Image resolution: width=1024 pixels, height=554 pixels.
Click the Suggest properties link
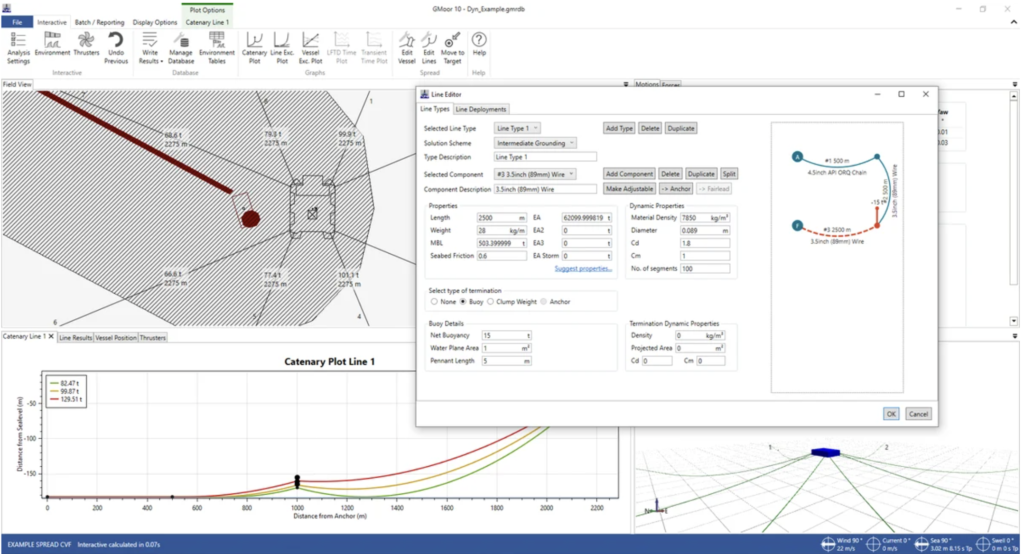(x=583, y=268)
